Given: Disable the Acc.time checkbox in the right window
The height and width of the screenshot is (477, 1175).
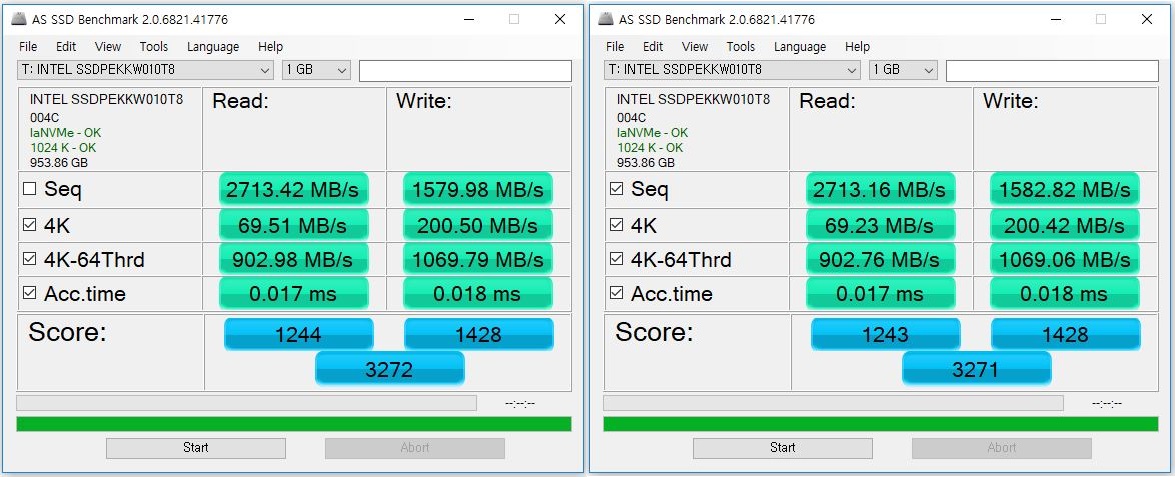Looking at the screenshot, I should (x=616, y=294).
